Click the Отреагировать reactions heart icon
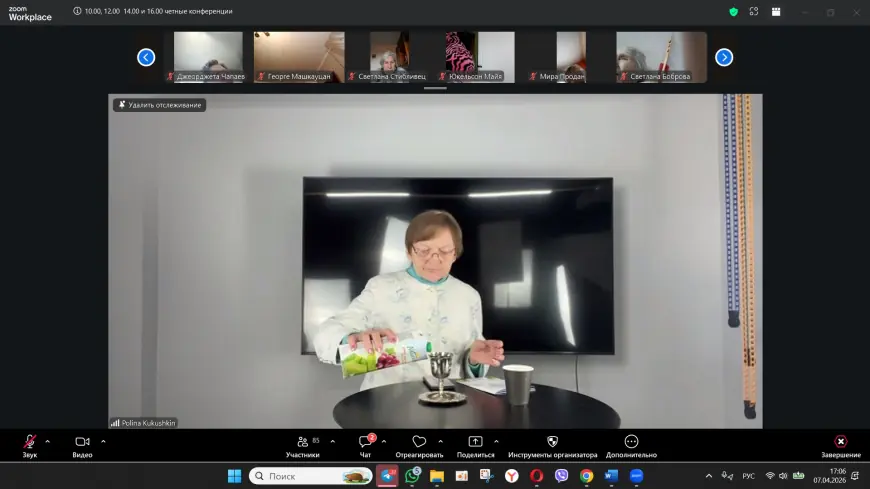Image resolution: width=870 pixels, height=489 pixels. [419, 442]
